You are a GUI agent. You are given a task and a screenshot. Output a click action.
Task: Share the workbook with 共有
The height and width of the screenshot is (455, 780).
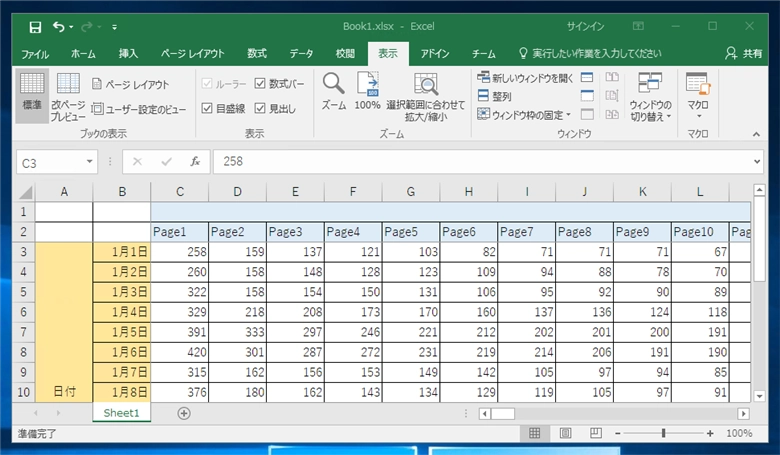[x=744, y=54]
